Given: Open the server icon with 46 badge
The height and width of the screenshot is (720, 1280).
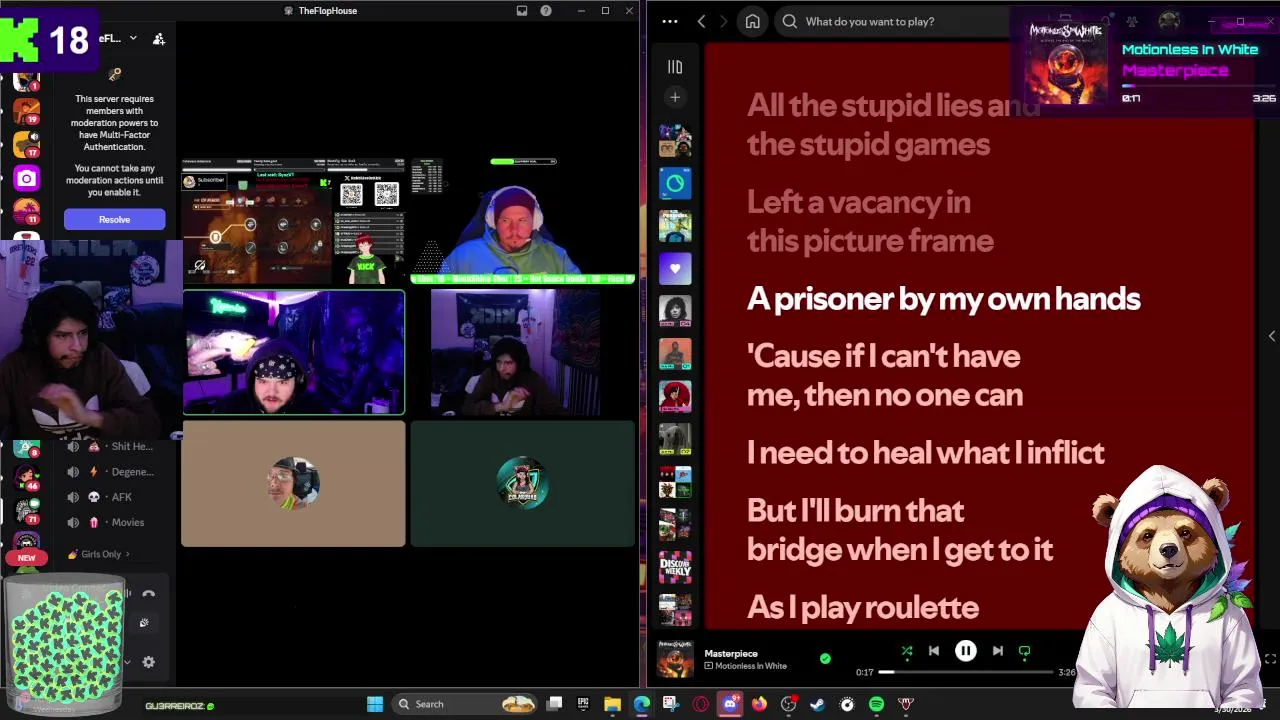Looking at the screenshot, I should (x=27, y=477).
